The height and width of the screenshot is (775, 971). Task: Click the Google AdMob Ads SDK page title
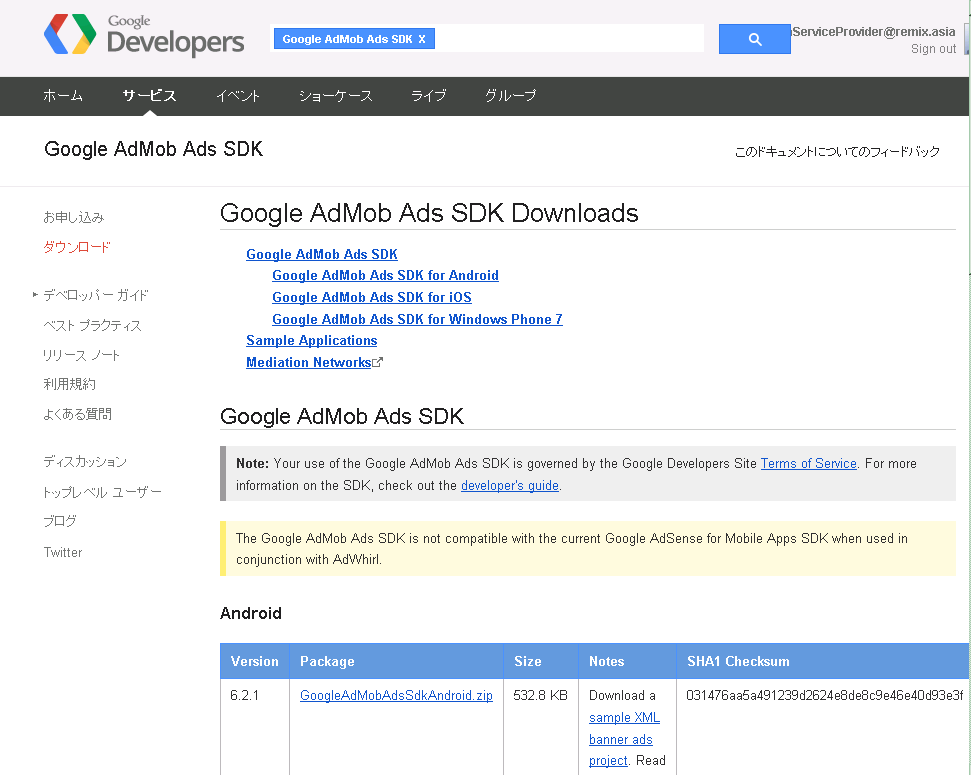pyautogui.click(x=154, y=149)
